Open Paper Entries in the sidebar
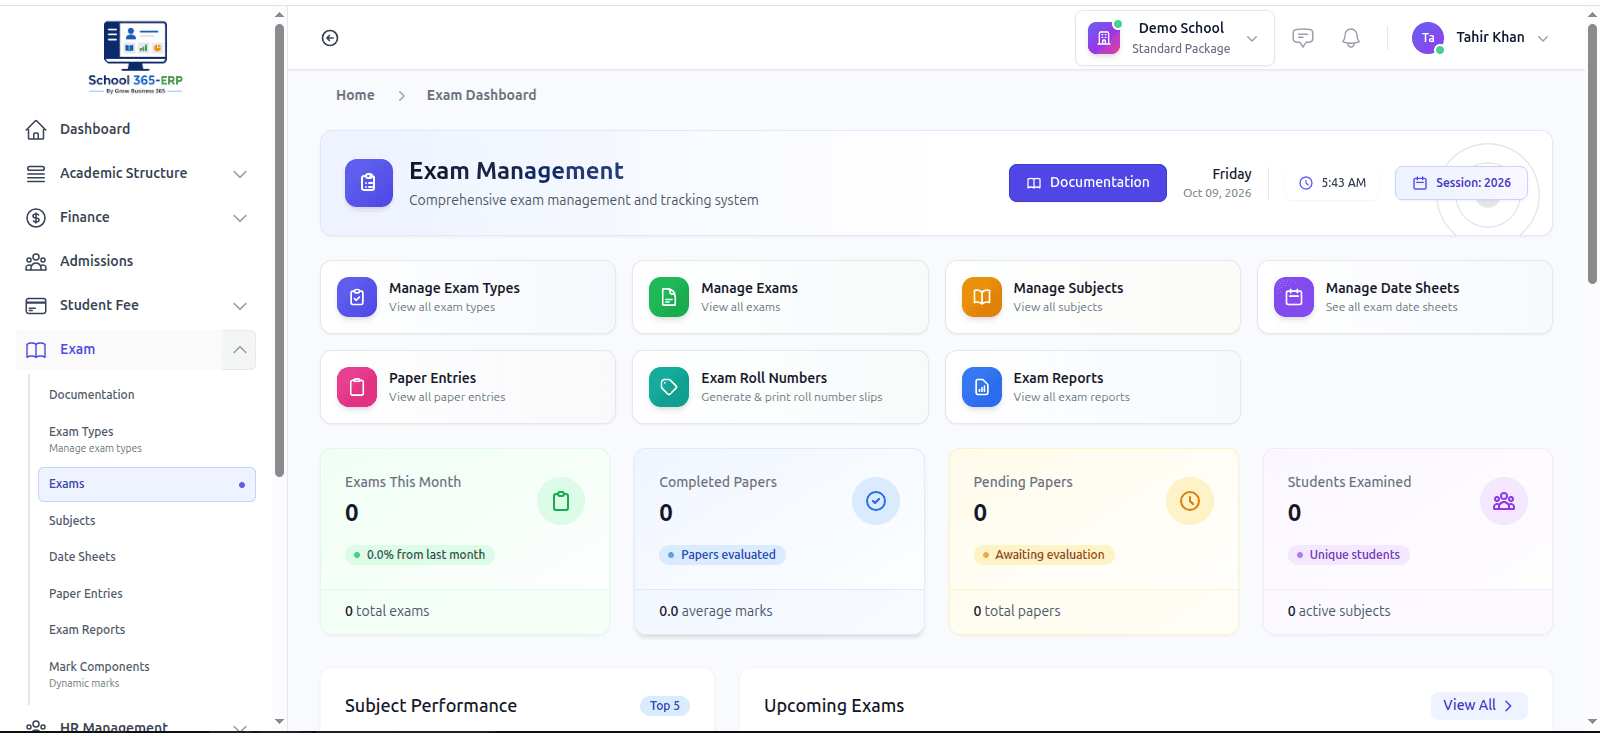 86,594
